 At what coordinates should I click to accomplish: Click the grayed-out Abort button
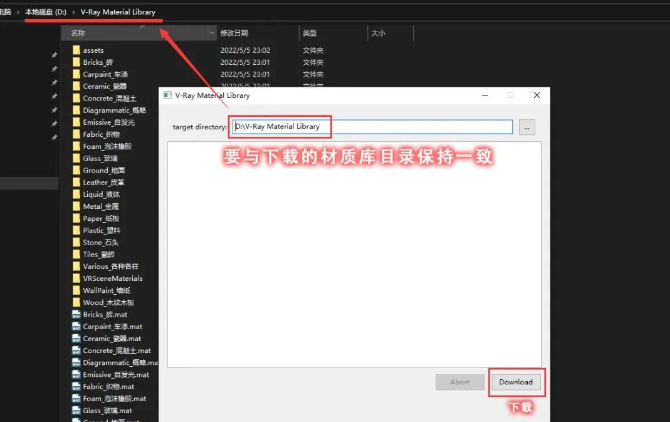(x=460, y=382)
